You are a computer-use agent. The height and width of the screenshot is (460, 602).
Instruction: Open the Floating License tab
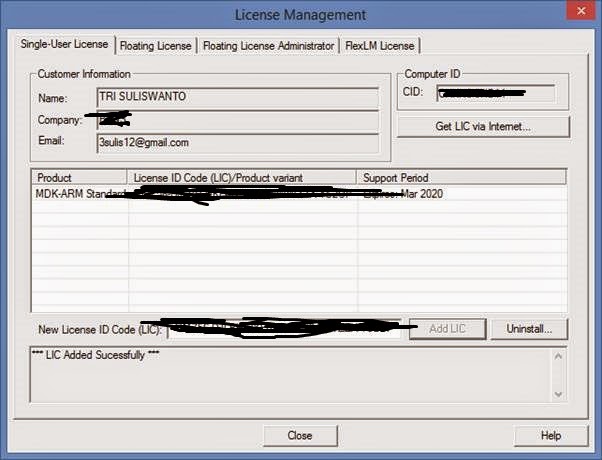pyautogui.click(x=155, y=46)
